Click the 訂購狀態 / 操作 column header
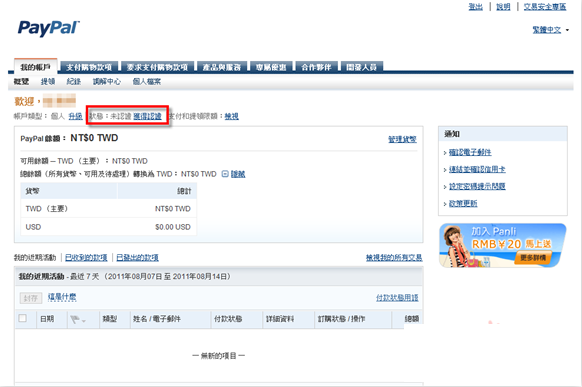Viewport: 582px width, 387px height. pyautogui.click(x=341, y=319)
